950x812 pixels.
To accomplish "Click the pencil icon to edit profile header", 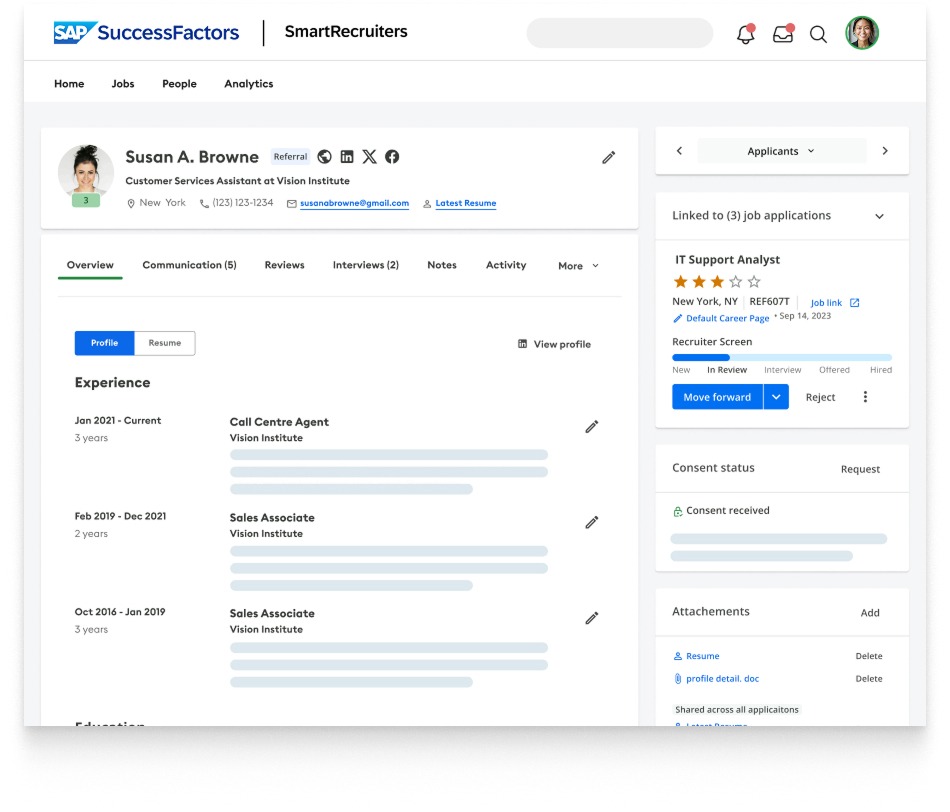I will point(609,157).
